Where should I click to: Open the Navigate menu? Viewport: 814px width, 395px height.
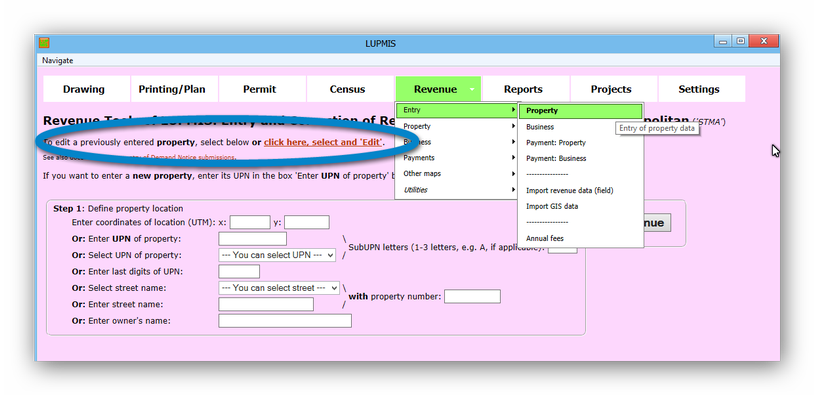58,60
